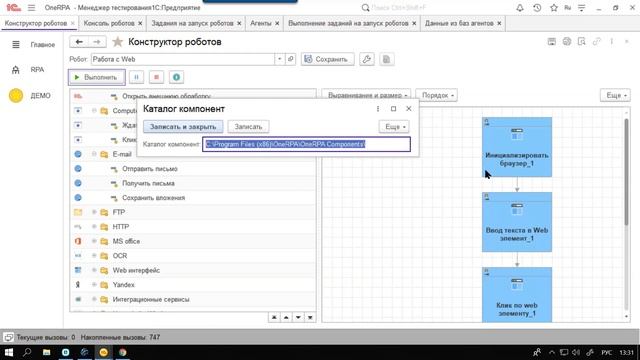Click the open-link icon next to Робот field
Image resolution: width=640 pixels, height=360 pixels.
290,59
